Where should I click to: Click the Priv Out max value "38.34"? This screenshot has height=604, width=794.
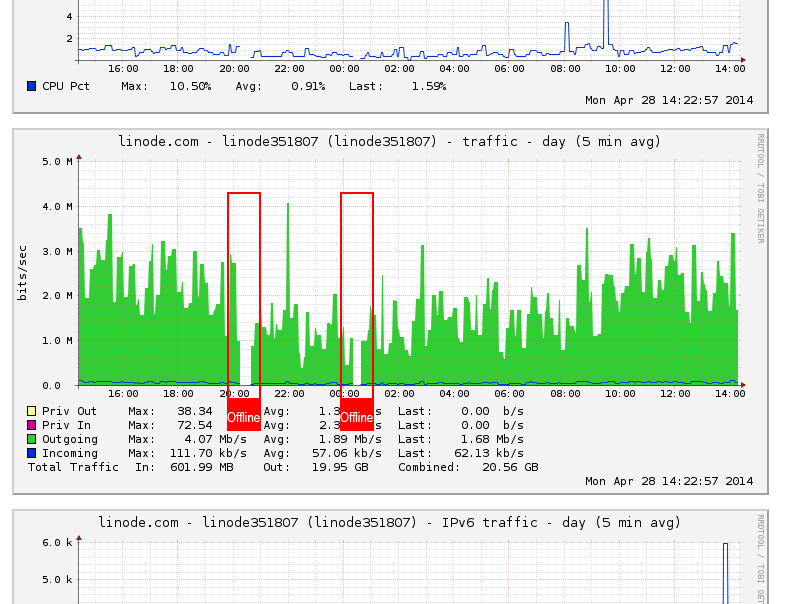(x=194, y=411)
